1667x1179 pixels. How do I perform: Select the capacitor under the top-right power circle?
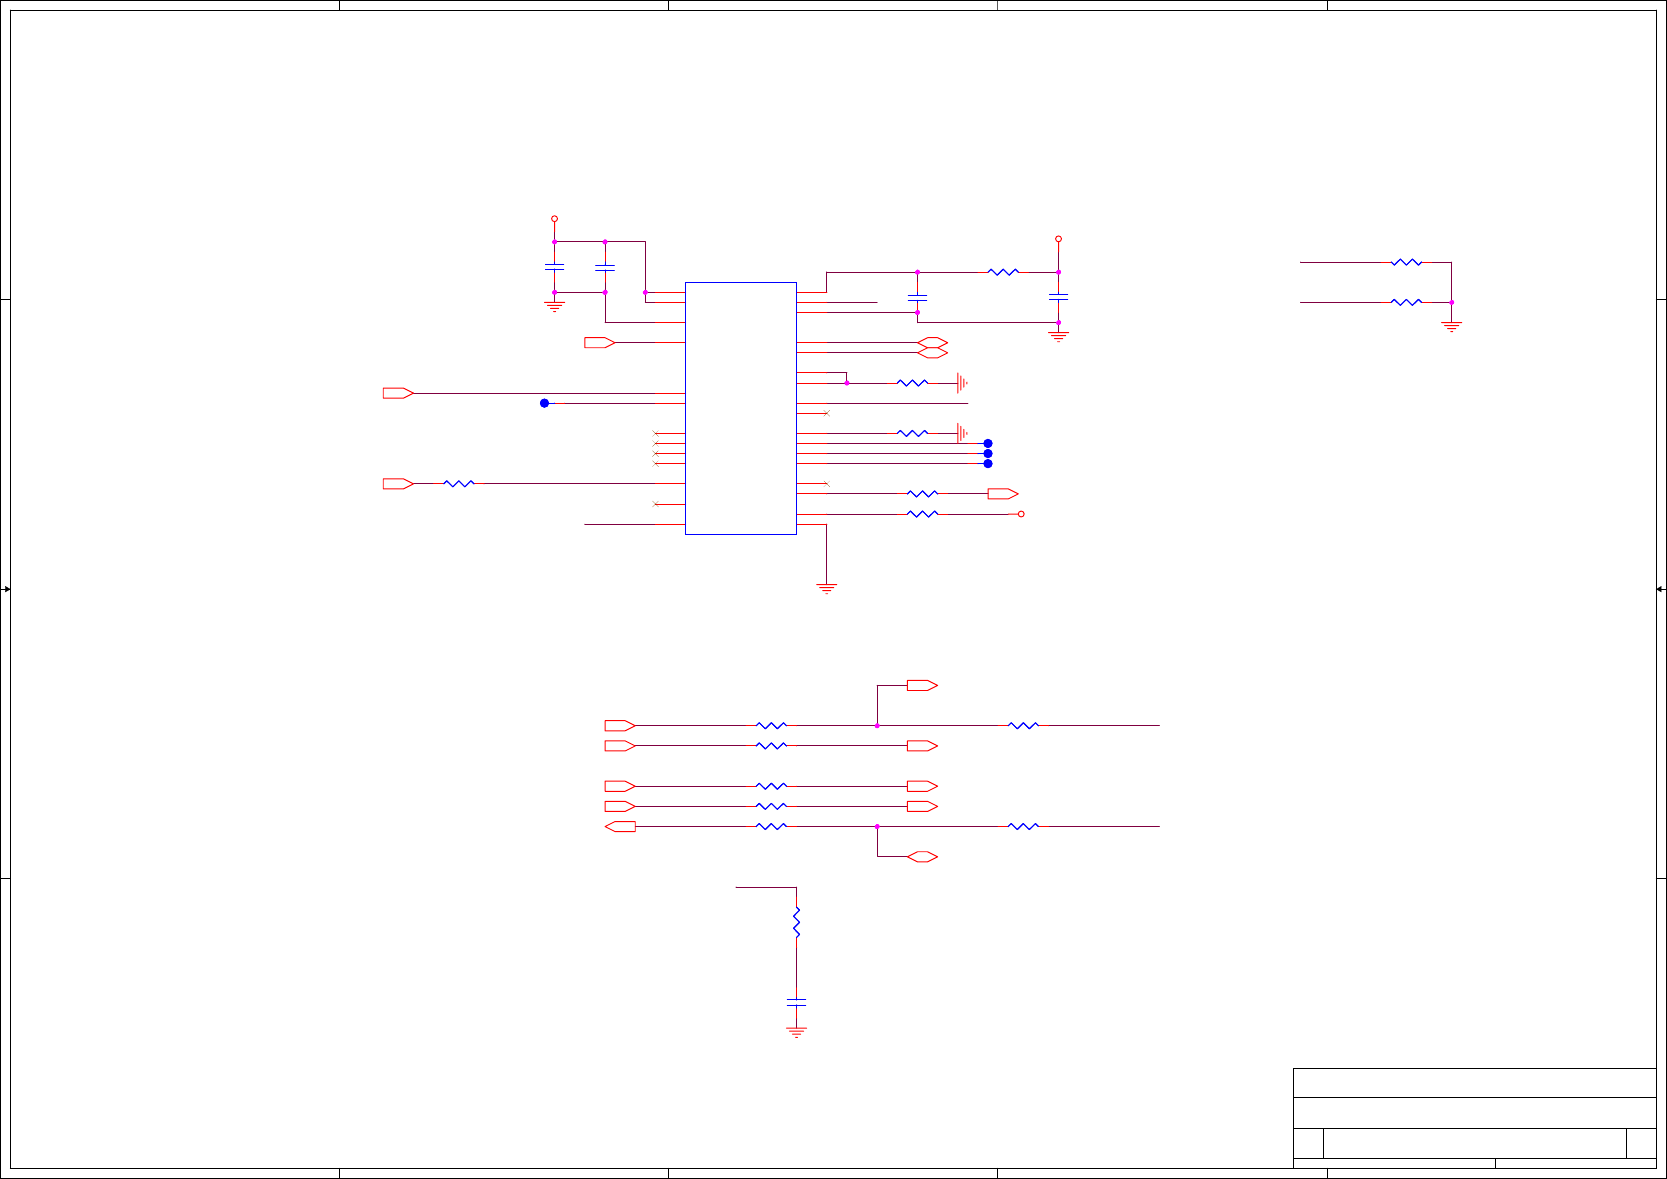(1058, 297)
